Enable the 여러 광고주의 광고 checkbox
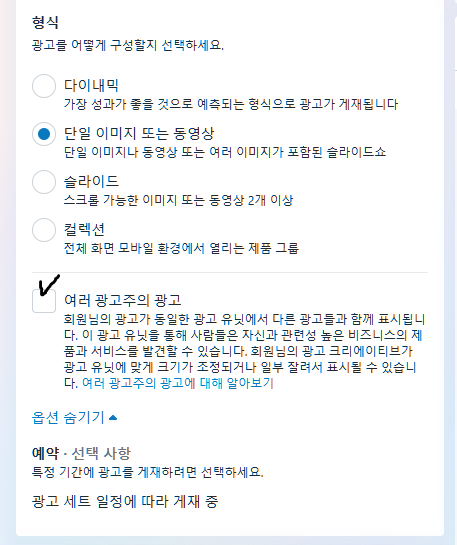Image resolution: width=457 pixels, height=545 pixels. pyautogui.click(x=44, y=301)
